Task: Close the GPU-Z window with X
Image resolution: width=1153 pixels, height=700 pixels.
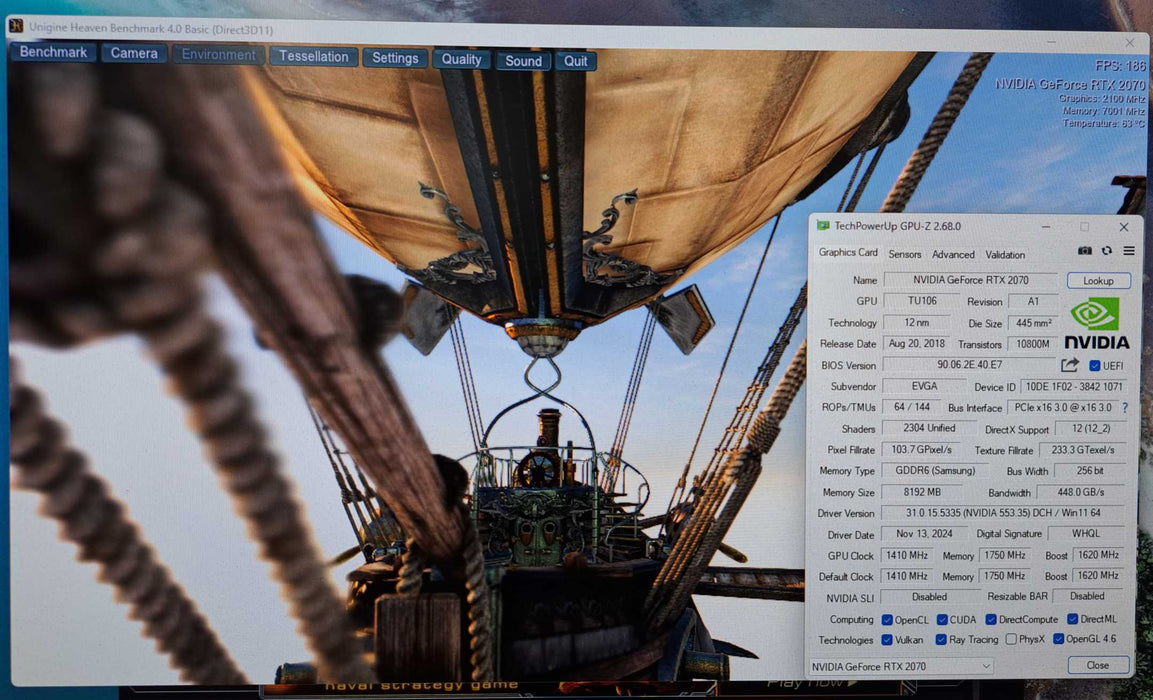Action: (1124, 227)
